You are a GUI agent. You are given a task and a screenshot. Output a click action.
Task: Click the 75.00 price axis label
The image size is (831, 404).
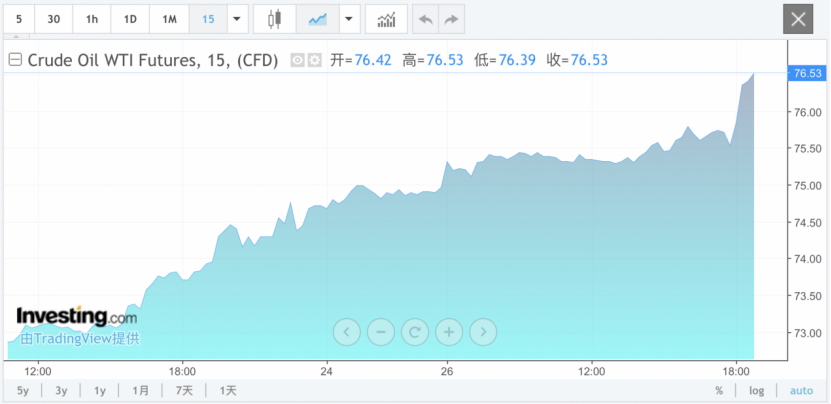pos(808,186)
